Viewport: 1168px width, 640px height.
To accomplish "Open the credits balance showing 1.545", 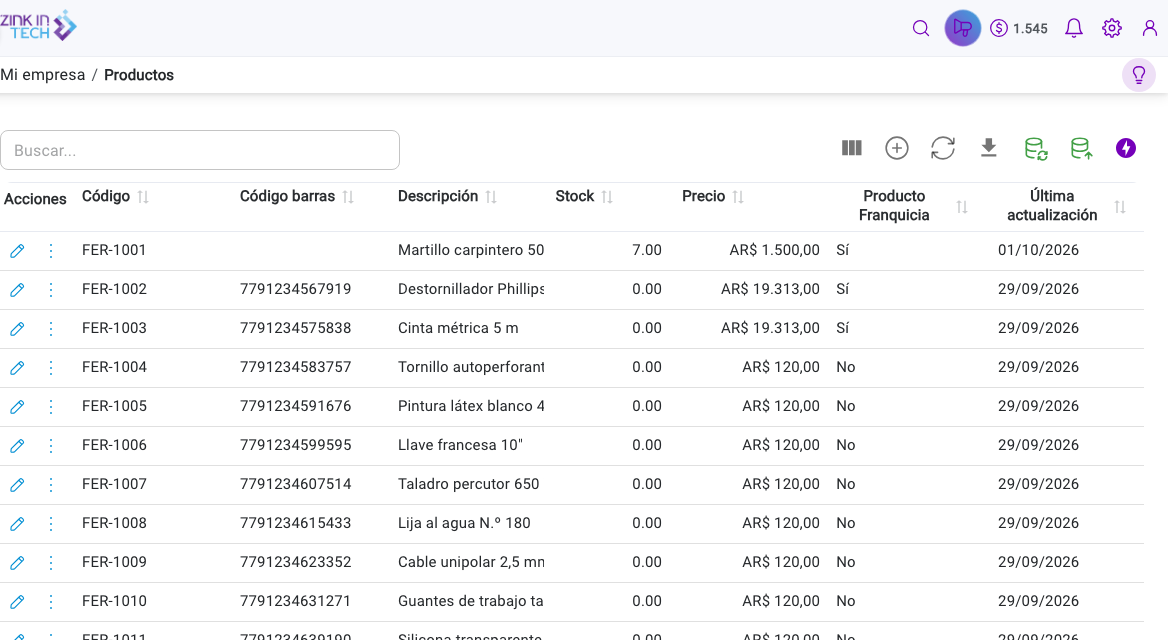I will (1018, 28).
